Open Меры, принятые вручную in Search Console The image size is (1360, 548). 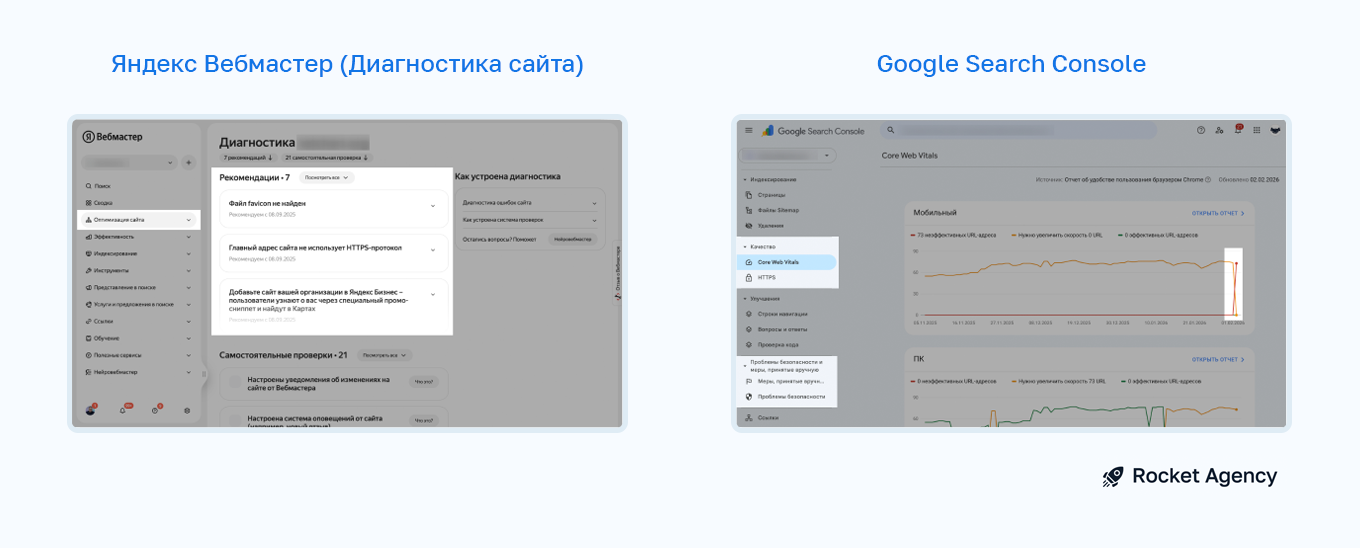787,381
